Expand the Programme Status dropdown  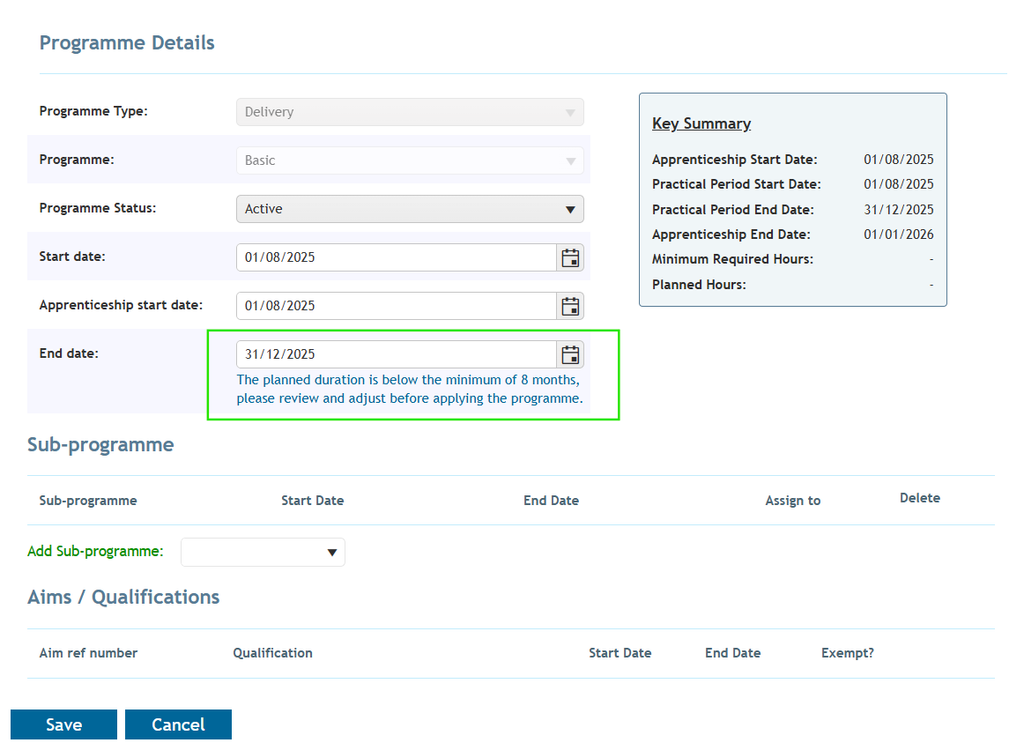tap(409, 209)
